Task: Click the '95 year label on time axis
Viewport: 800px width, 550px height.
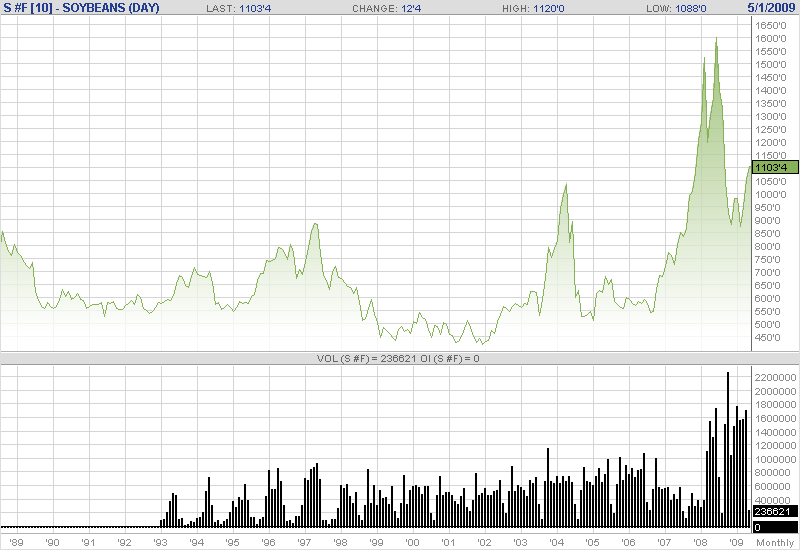Action: tap(233, 542)
